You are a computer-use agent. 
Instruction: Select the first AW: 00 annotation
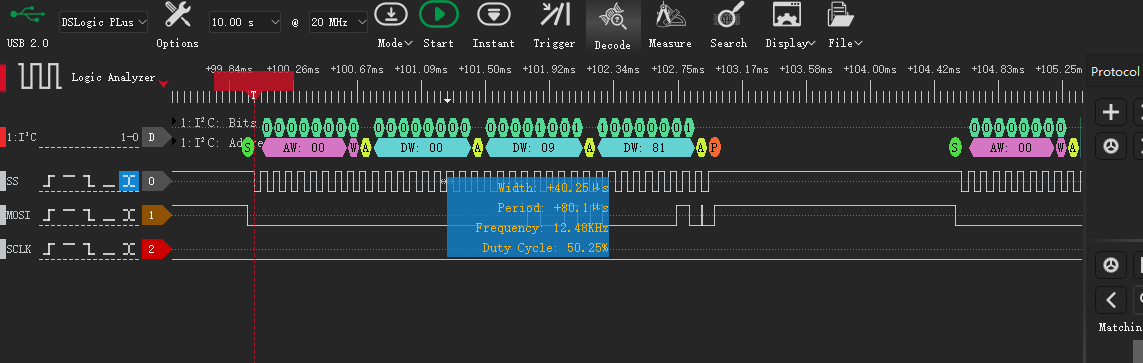[303, 148]
